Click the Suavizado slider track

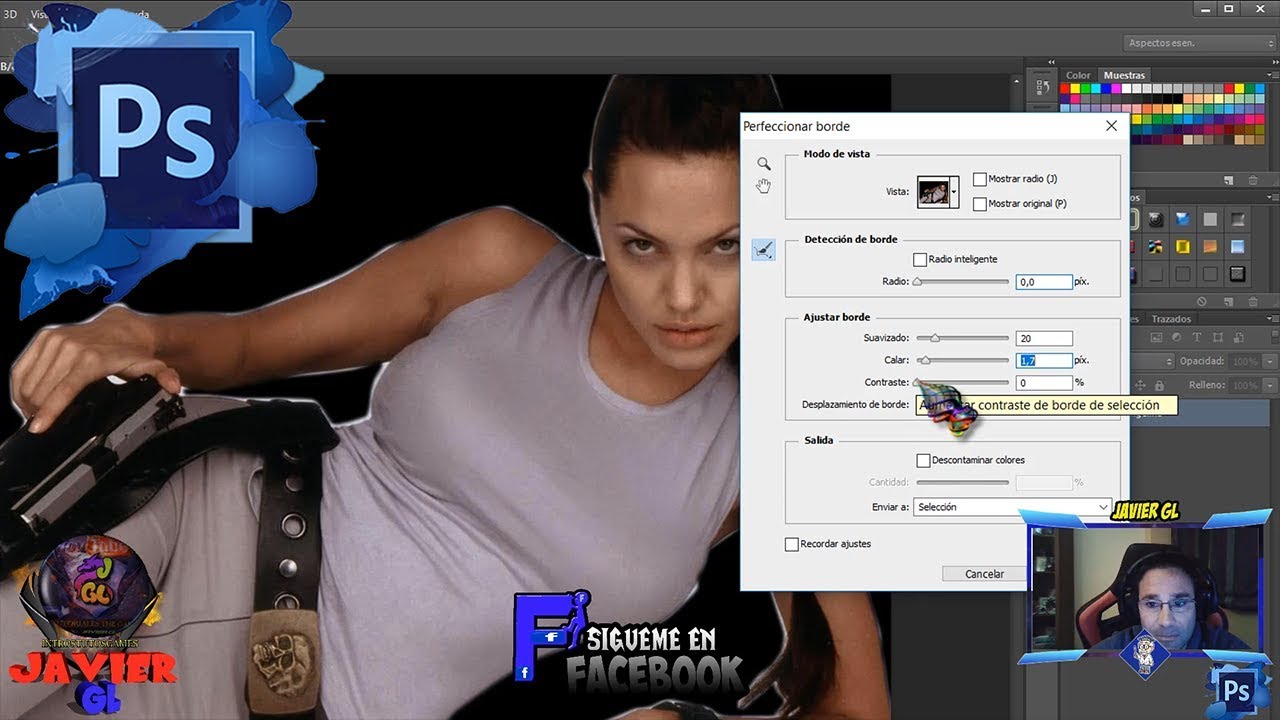click(x=962, y=339)
